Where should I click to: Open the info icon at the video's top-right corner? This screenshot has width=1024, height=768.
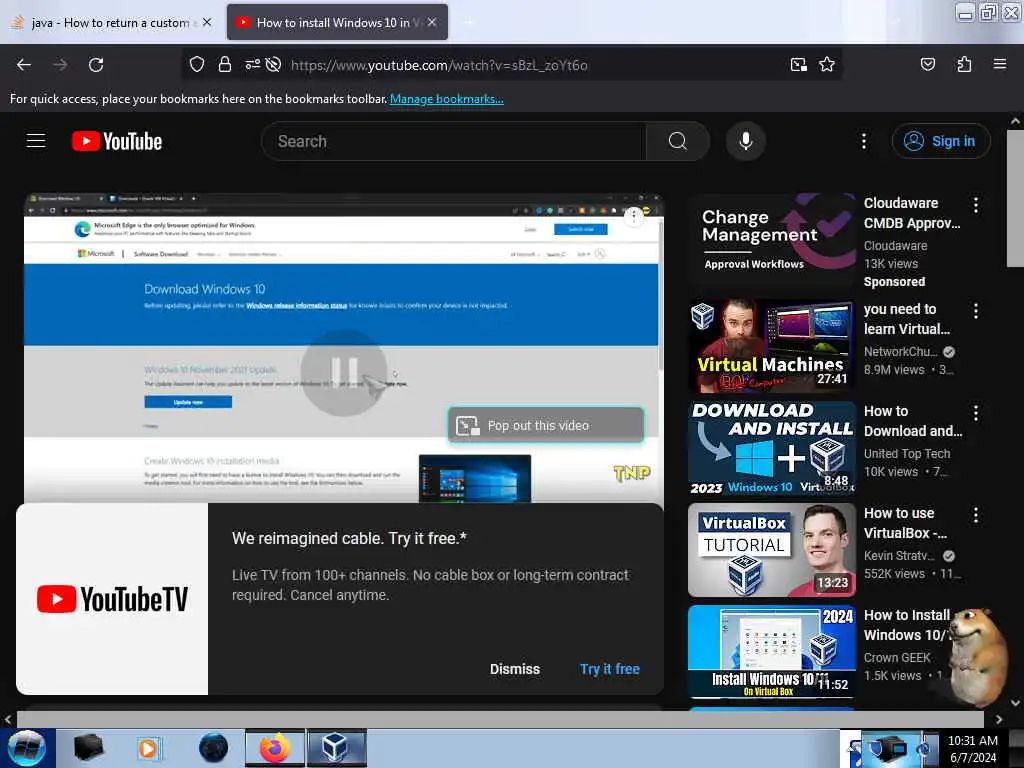pos(633,217)
